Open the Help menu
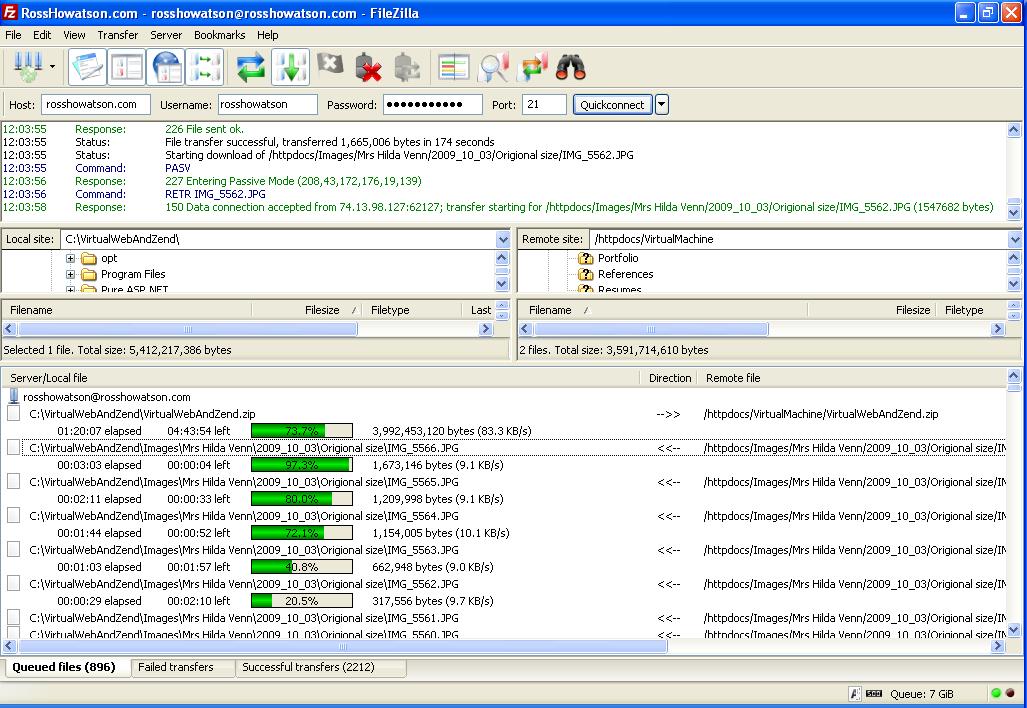The height and width of the screenshot is (708, 1027). point(267,35)
